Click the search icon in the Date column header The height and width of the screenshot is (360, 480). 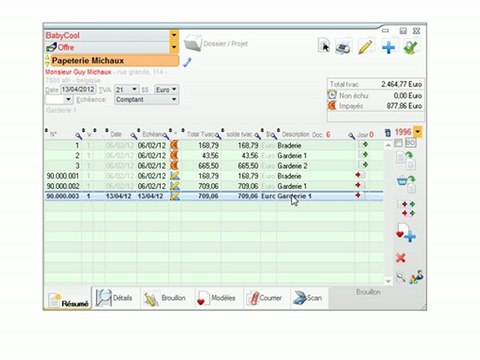click(x=133, y=135)
